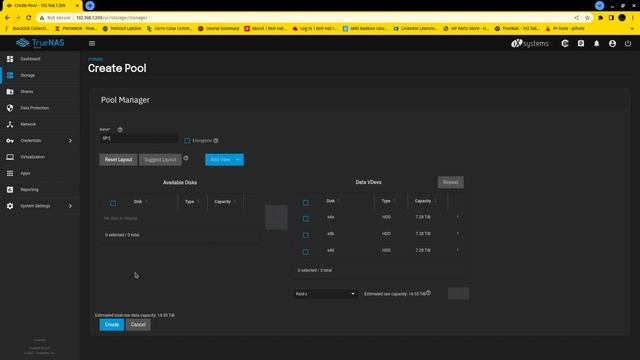Reload the browser page
The width and height of the screenshot is (640, 360).
click(29, 18)
